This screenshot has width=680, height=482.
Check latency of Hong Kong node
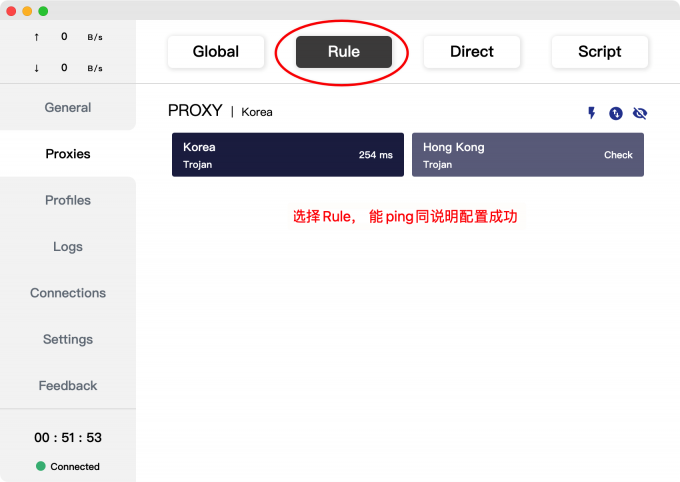click(x=618, y=155)
